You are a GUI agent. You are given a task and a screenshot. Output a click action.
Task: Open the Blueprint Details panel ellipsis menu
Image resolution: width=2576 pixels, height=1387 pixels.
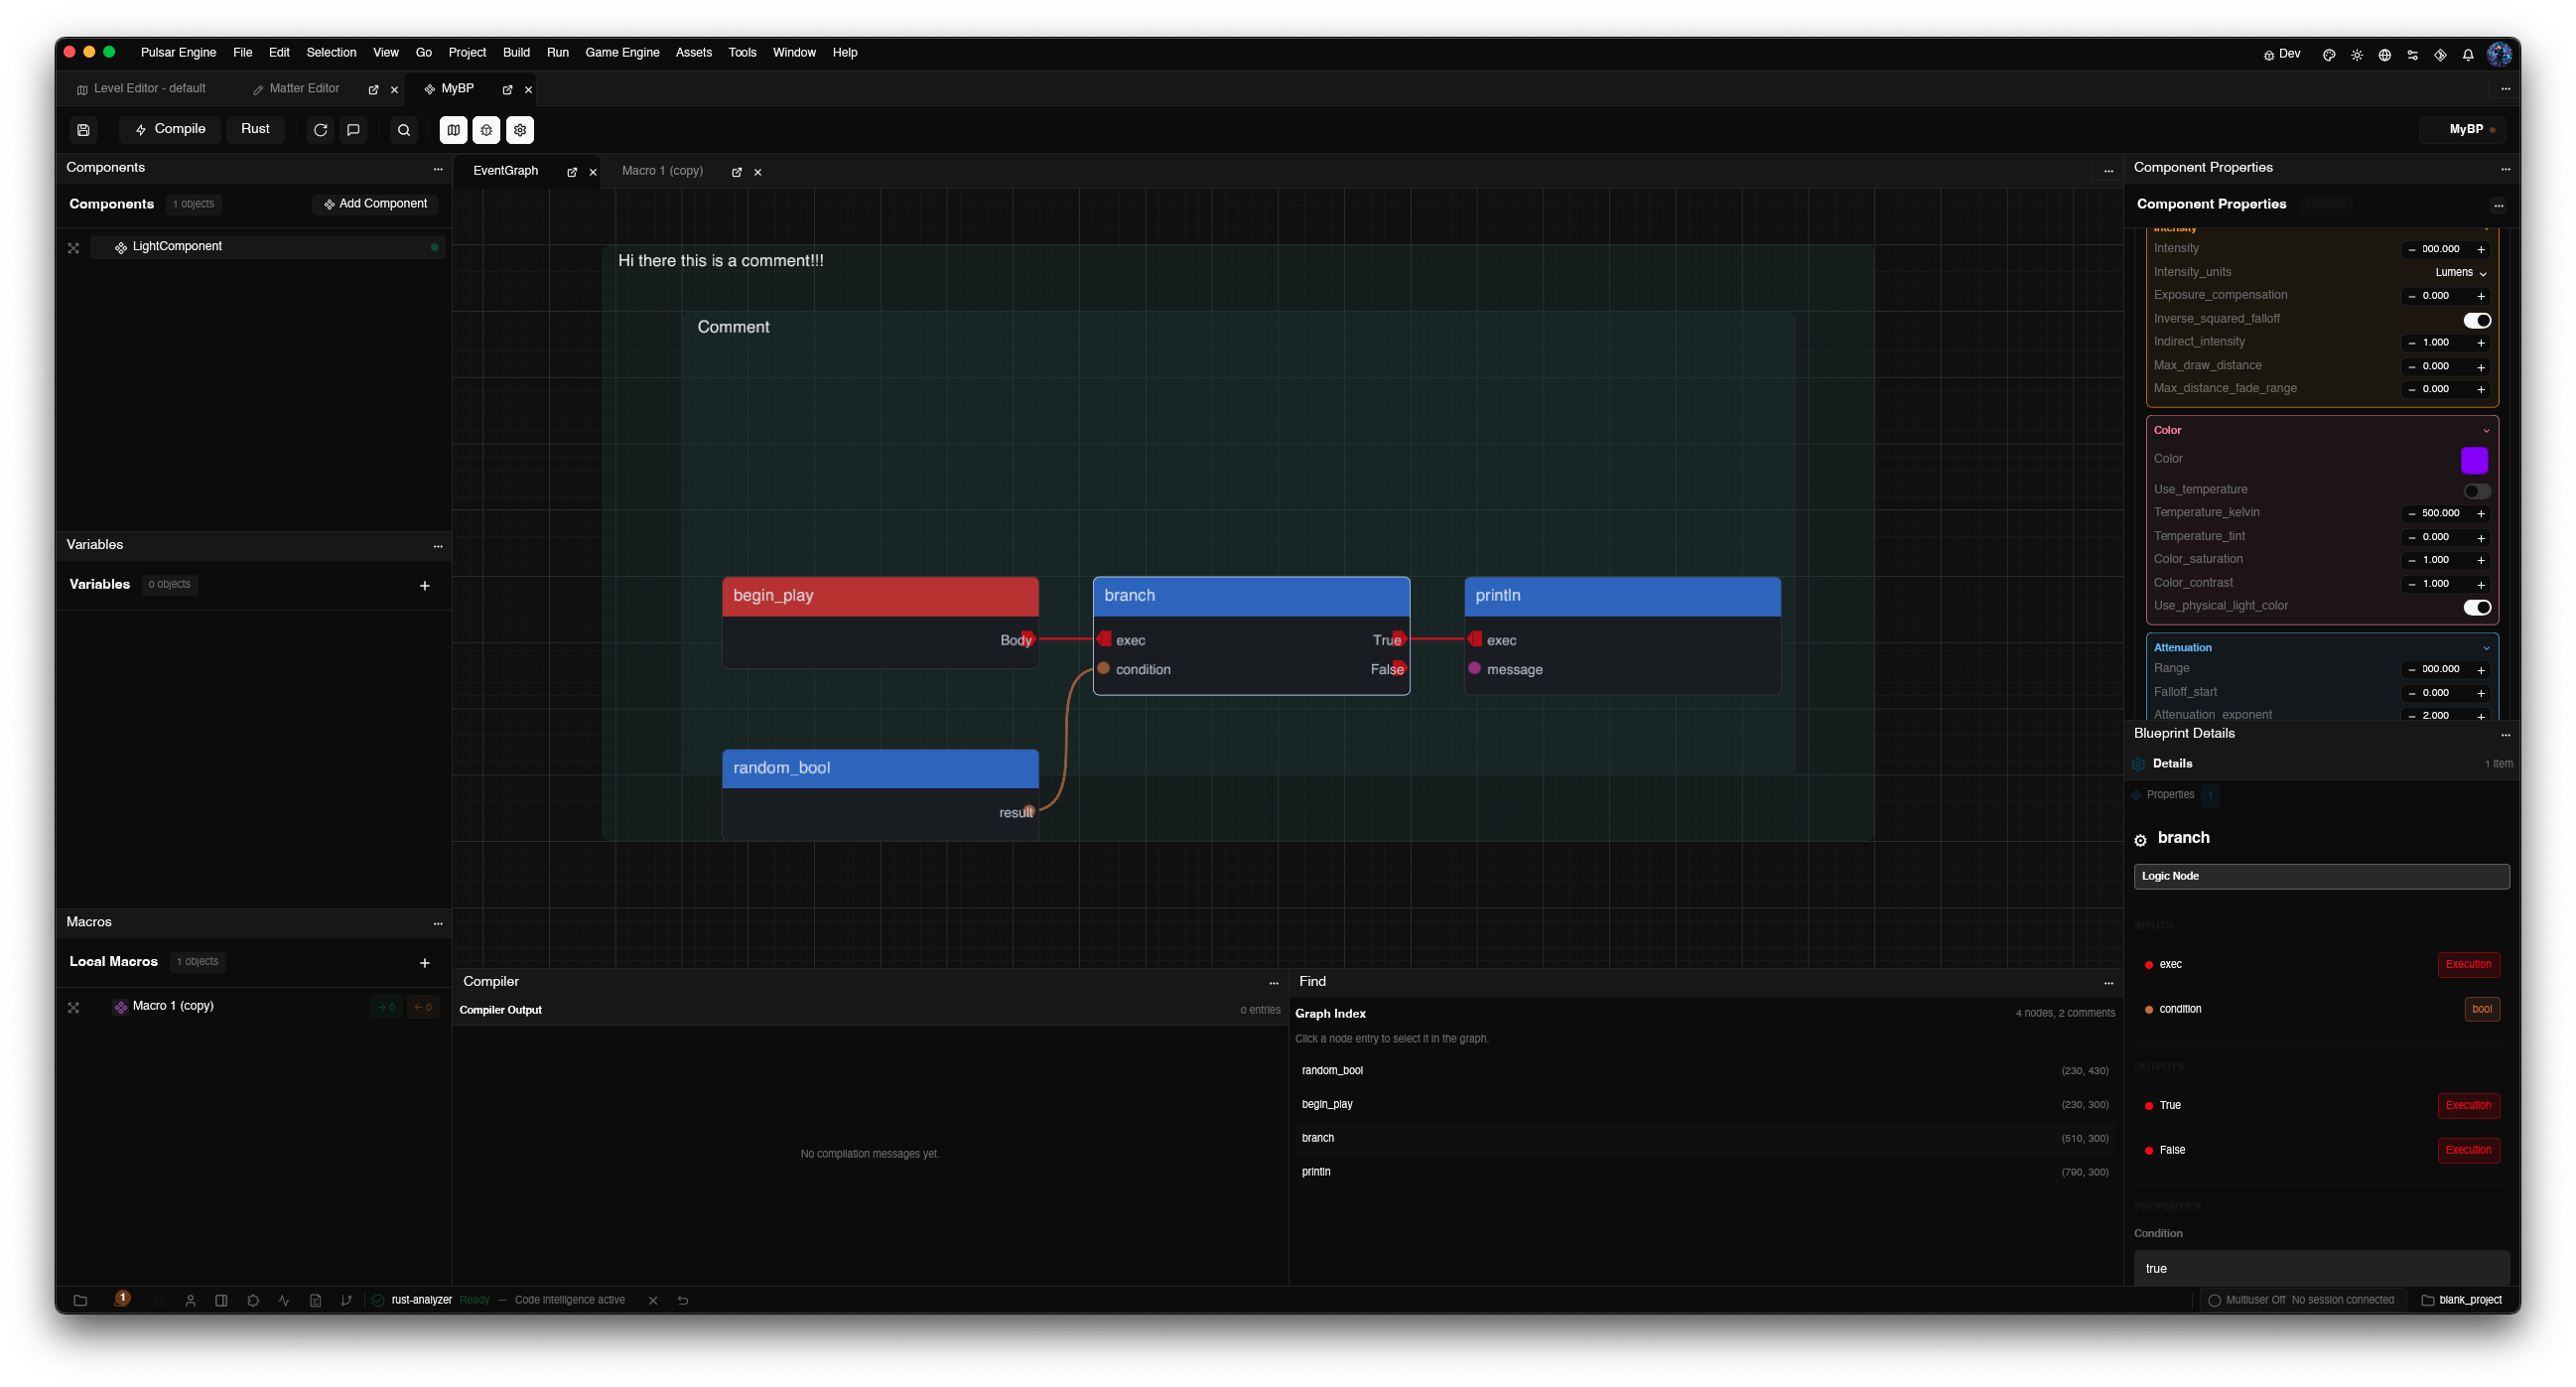2505,735
